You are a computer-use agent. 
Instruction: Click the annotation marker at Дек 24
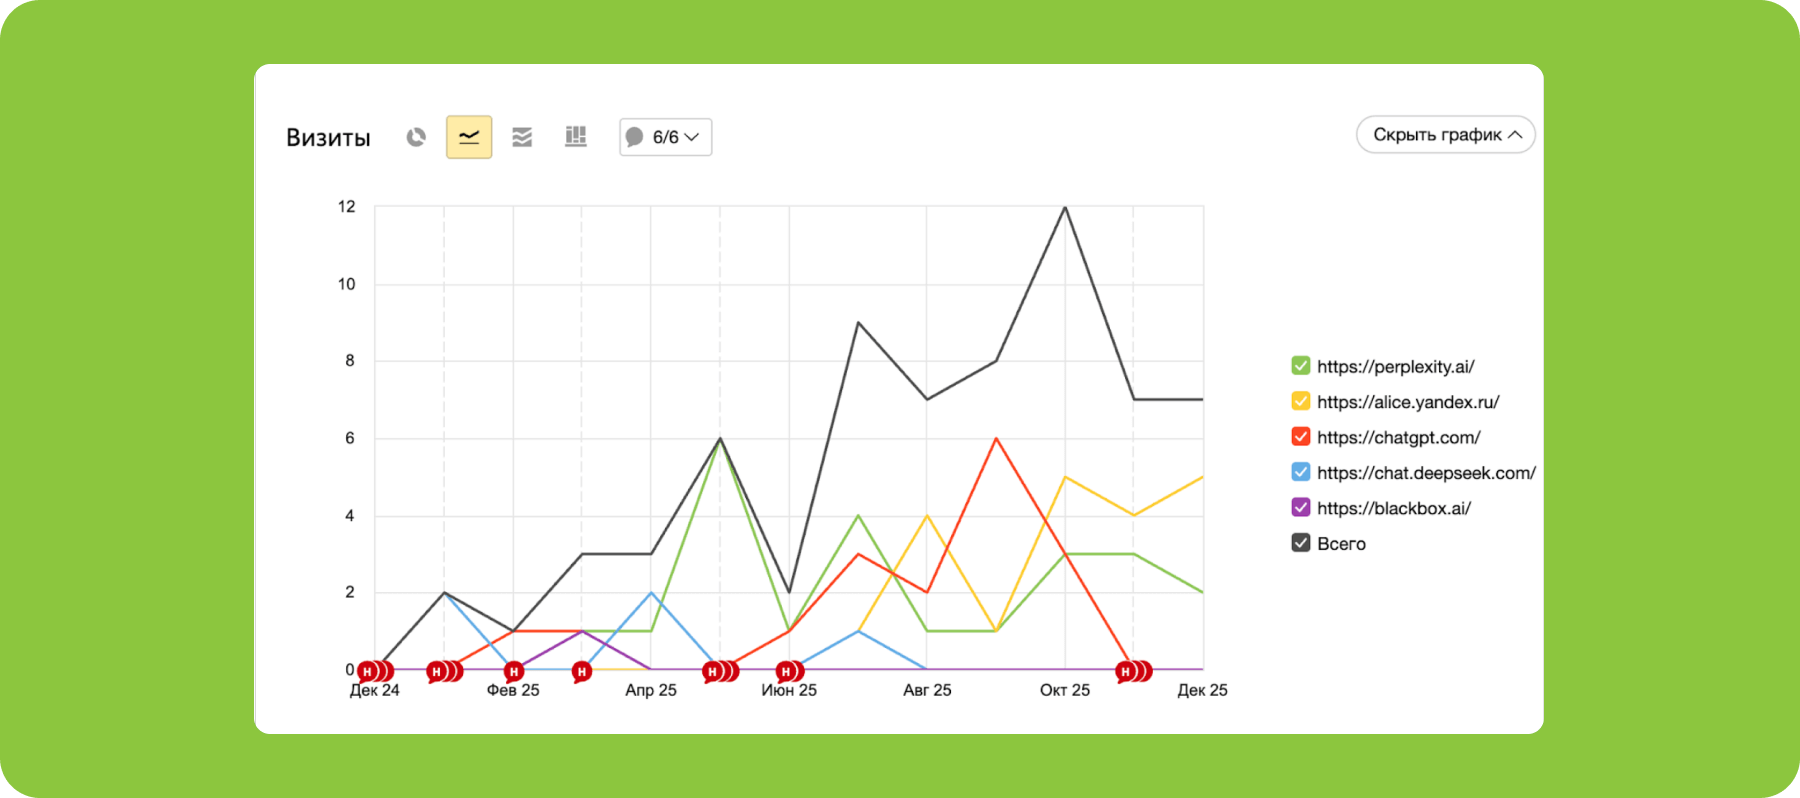pyautogui.click(x=368, y=671)
